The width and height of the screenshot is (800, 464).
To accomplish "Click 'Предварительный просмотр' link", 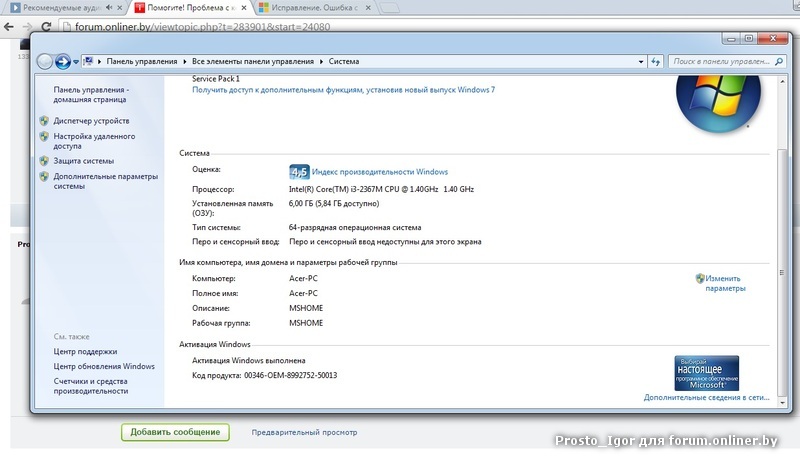I will click(x=304, y=432).
